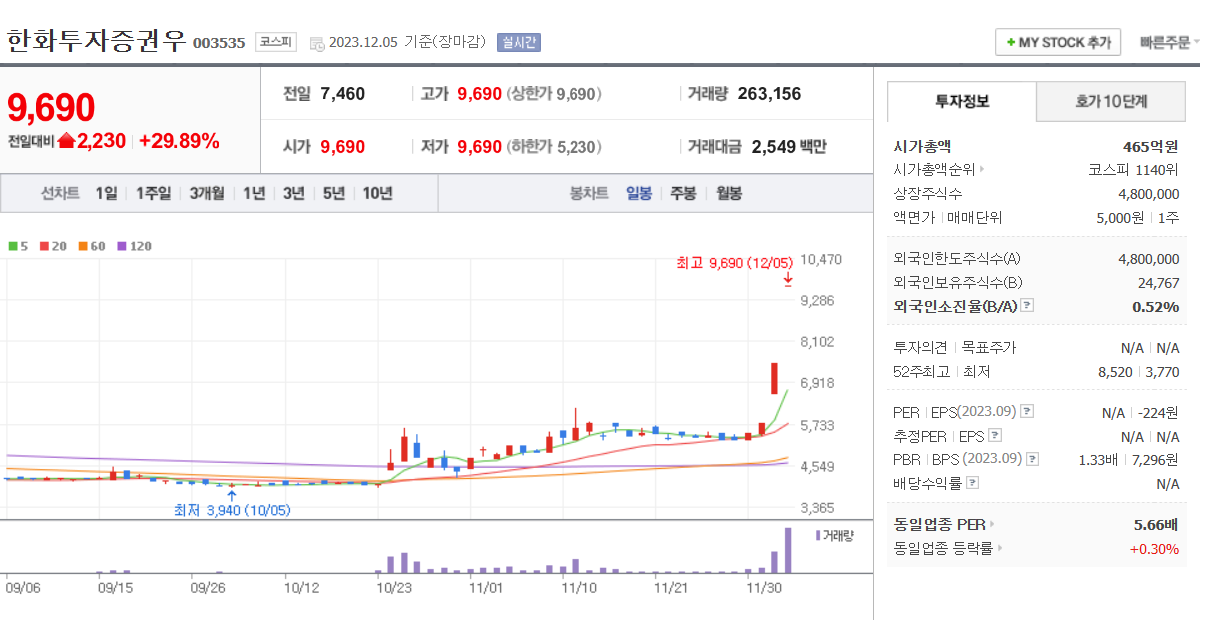Select the 주봉 candlestick chart
The image size is (1205, 620).
(683, 193)
